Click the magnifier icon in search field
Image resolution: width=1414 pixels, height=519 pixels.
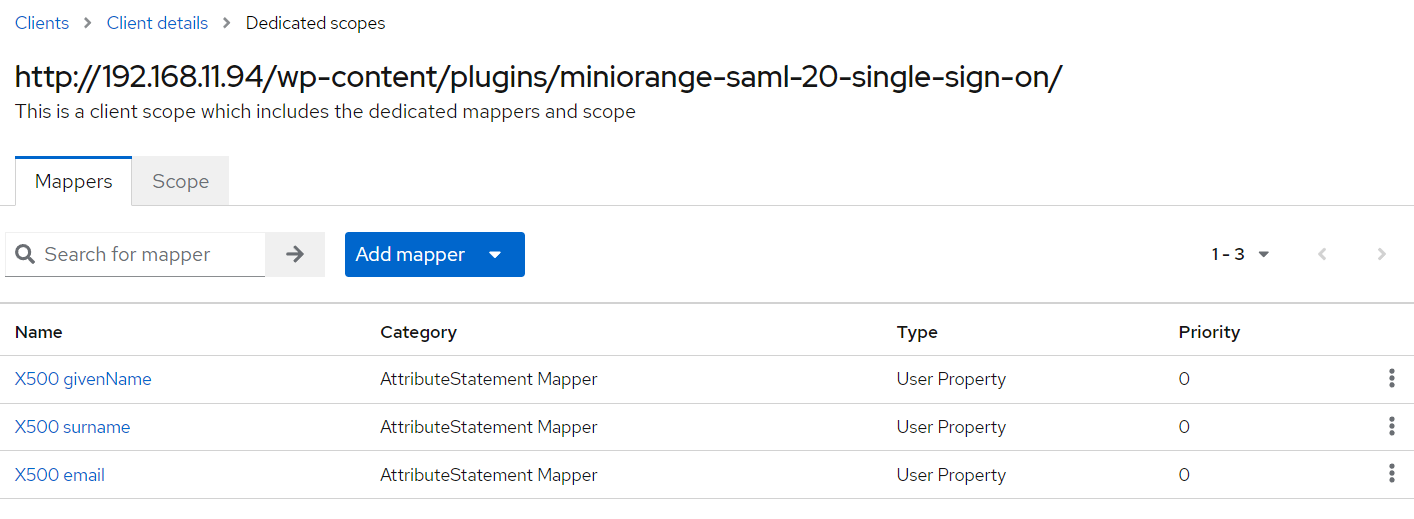[25, 254]
